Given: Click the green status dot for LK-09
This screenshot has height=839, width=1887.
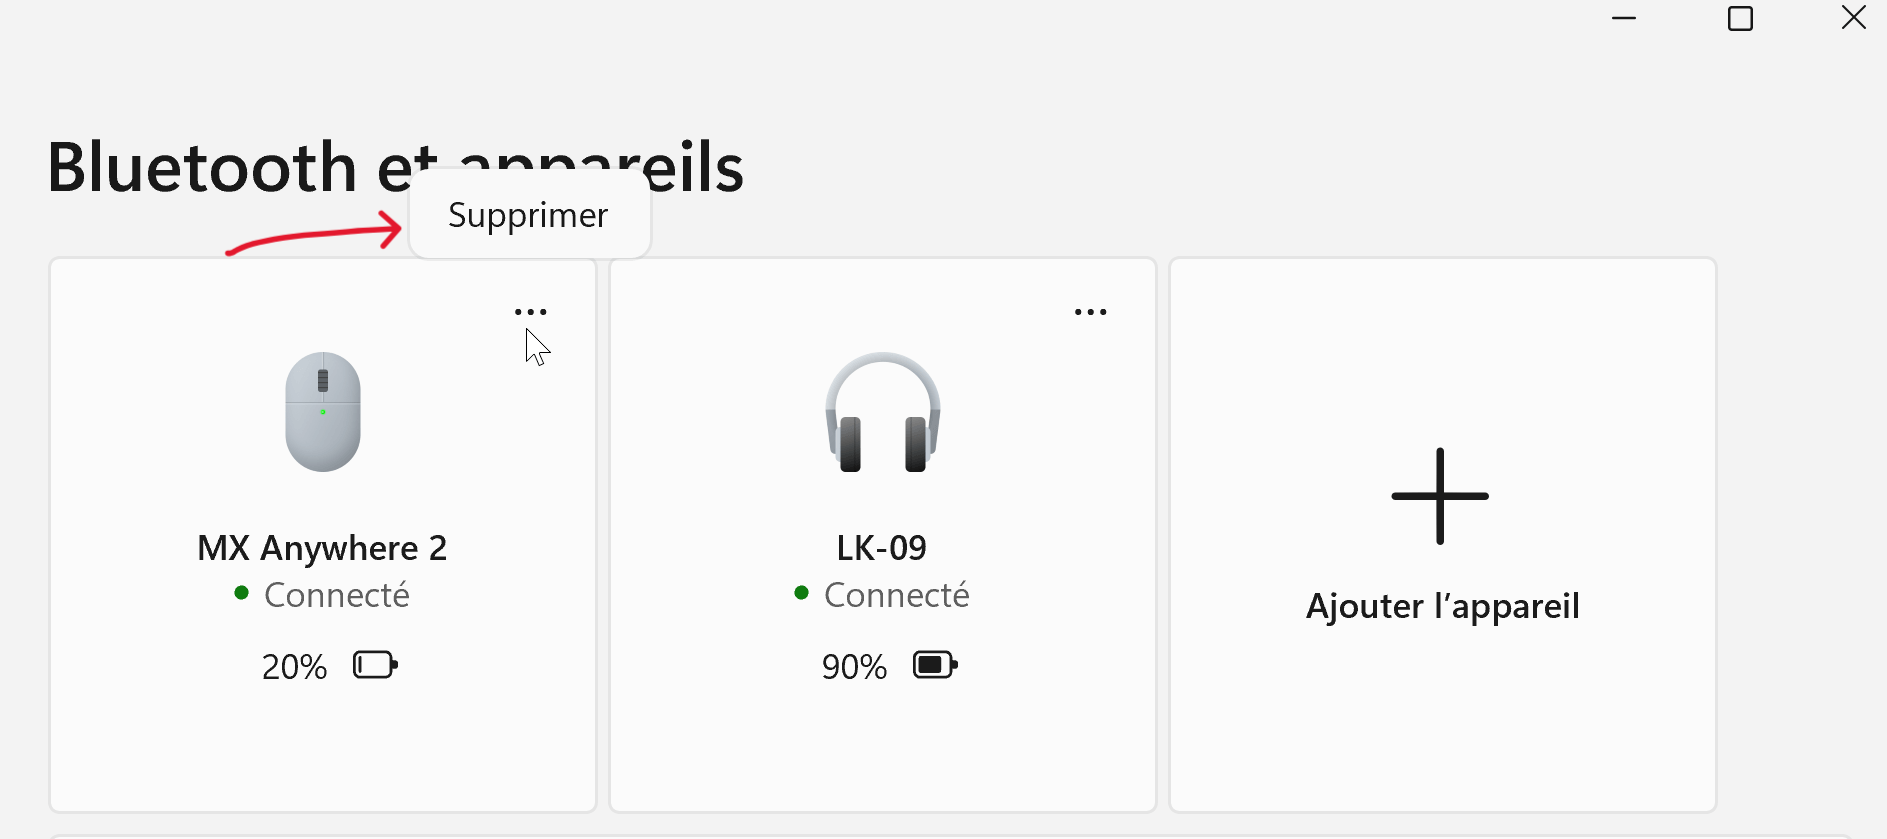Looking at the screenshot, I should (x=801, y=593).
